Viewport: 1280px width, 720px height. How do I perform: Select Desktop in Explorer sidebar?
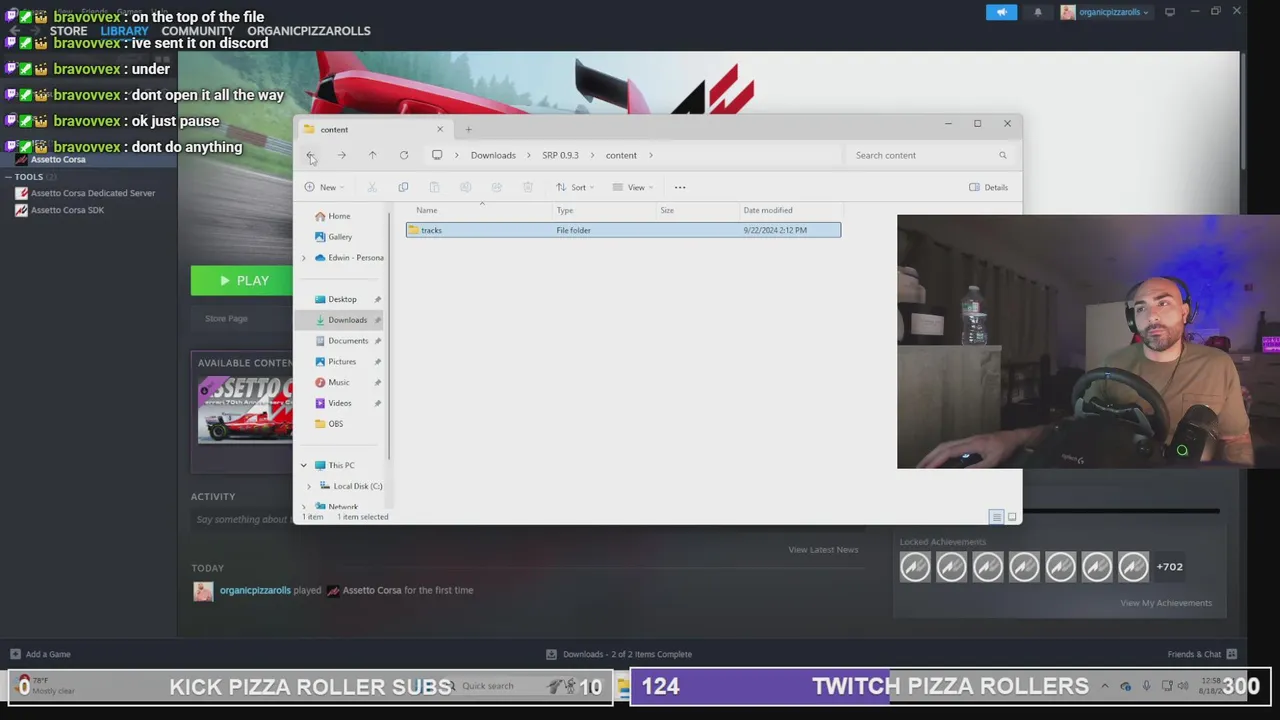point(342,299)
